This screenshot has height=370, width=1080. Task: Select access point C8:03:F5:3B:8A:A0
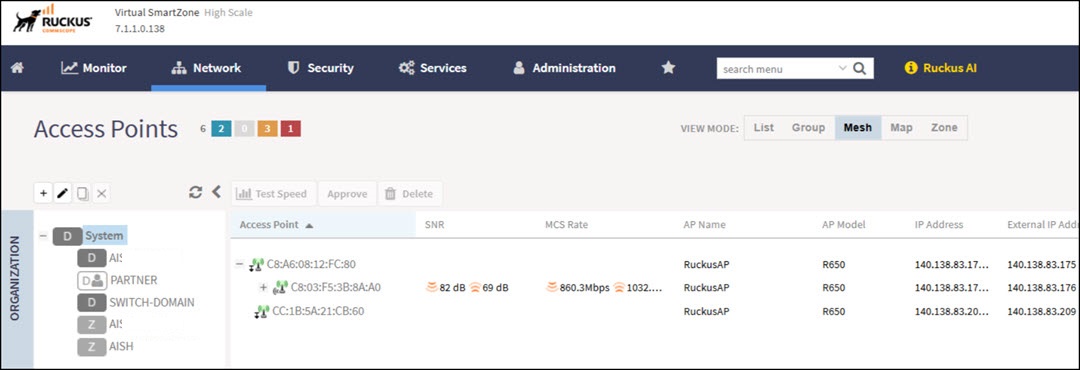(335, 287)
